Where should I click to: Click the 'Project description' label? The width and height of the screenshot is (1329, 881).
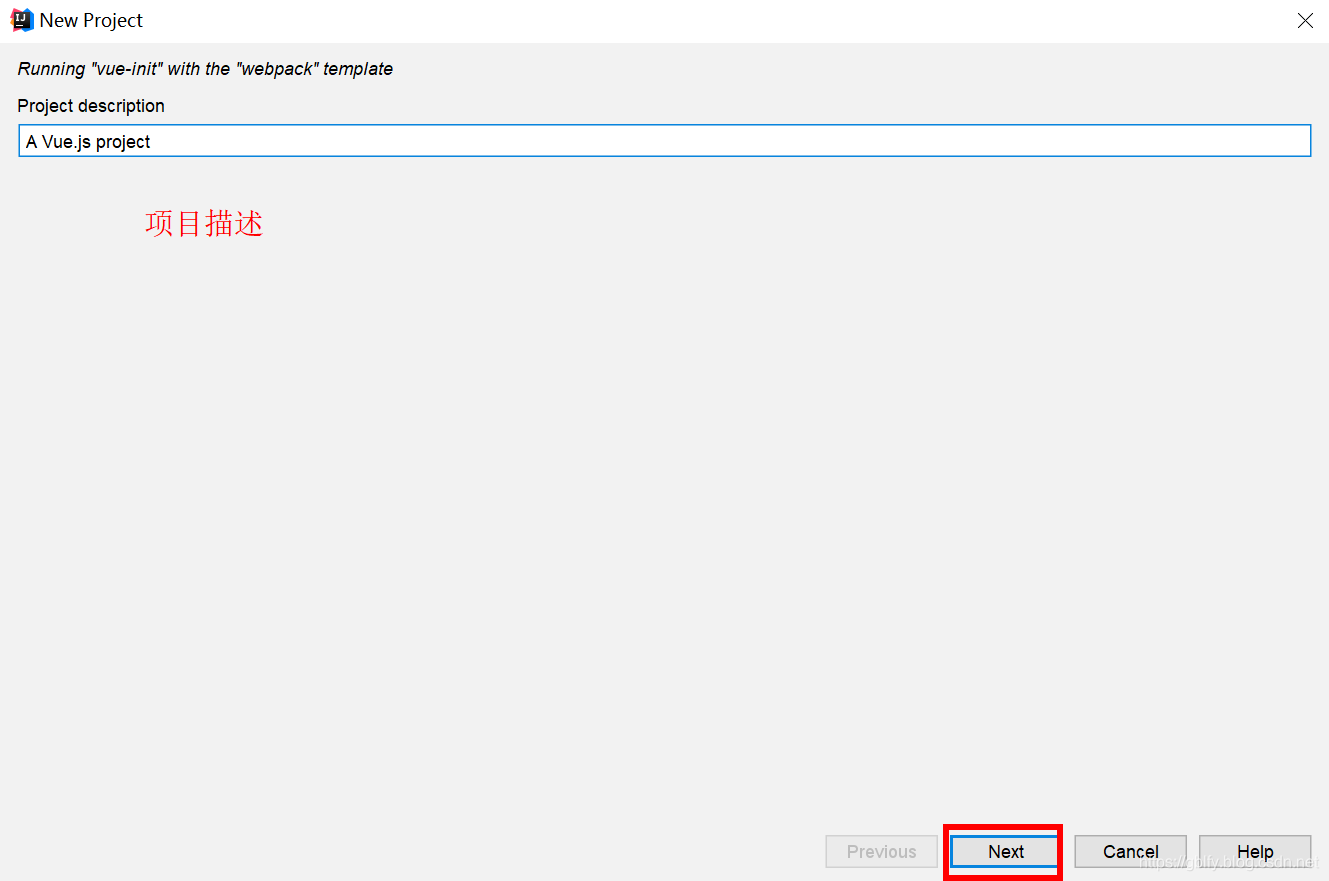point(91,106)
